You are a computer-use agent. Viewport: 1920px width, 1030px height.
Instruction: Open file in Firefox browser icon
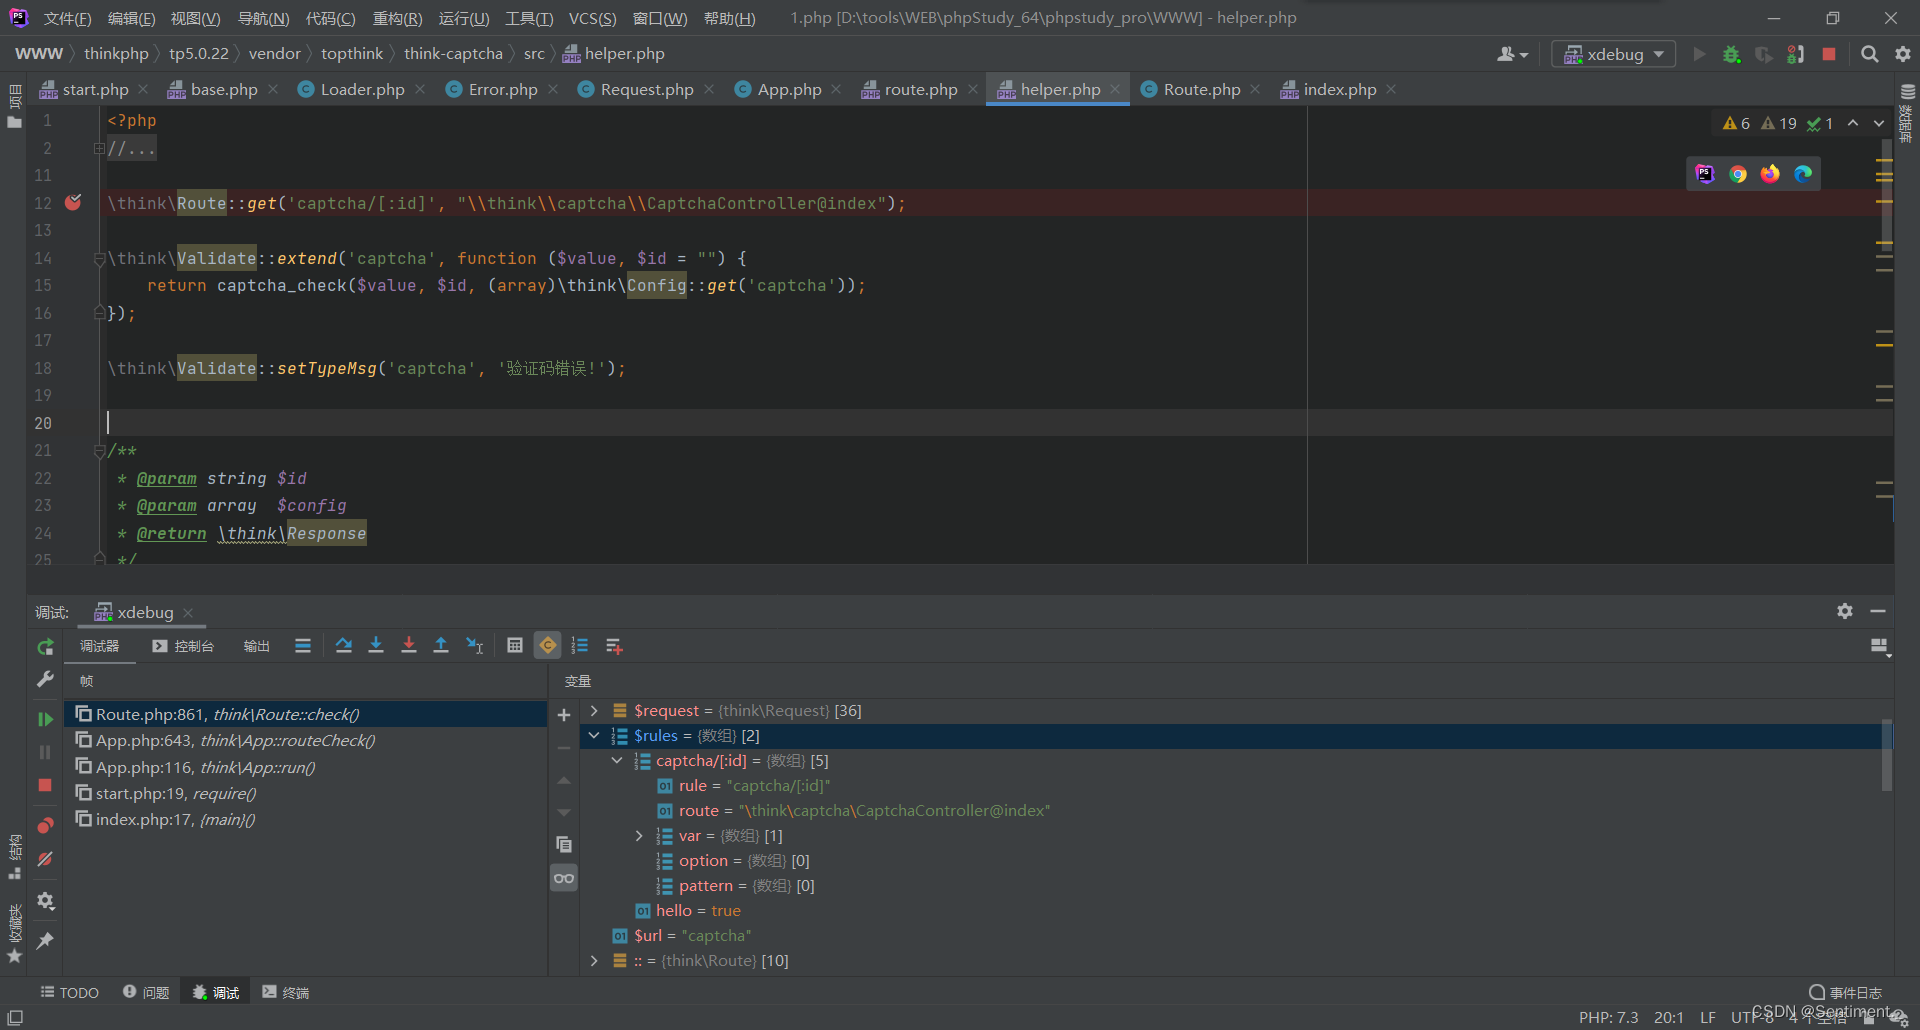(x=1770, y=174)
